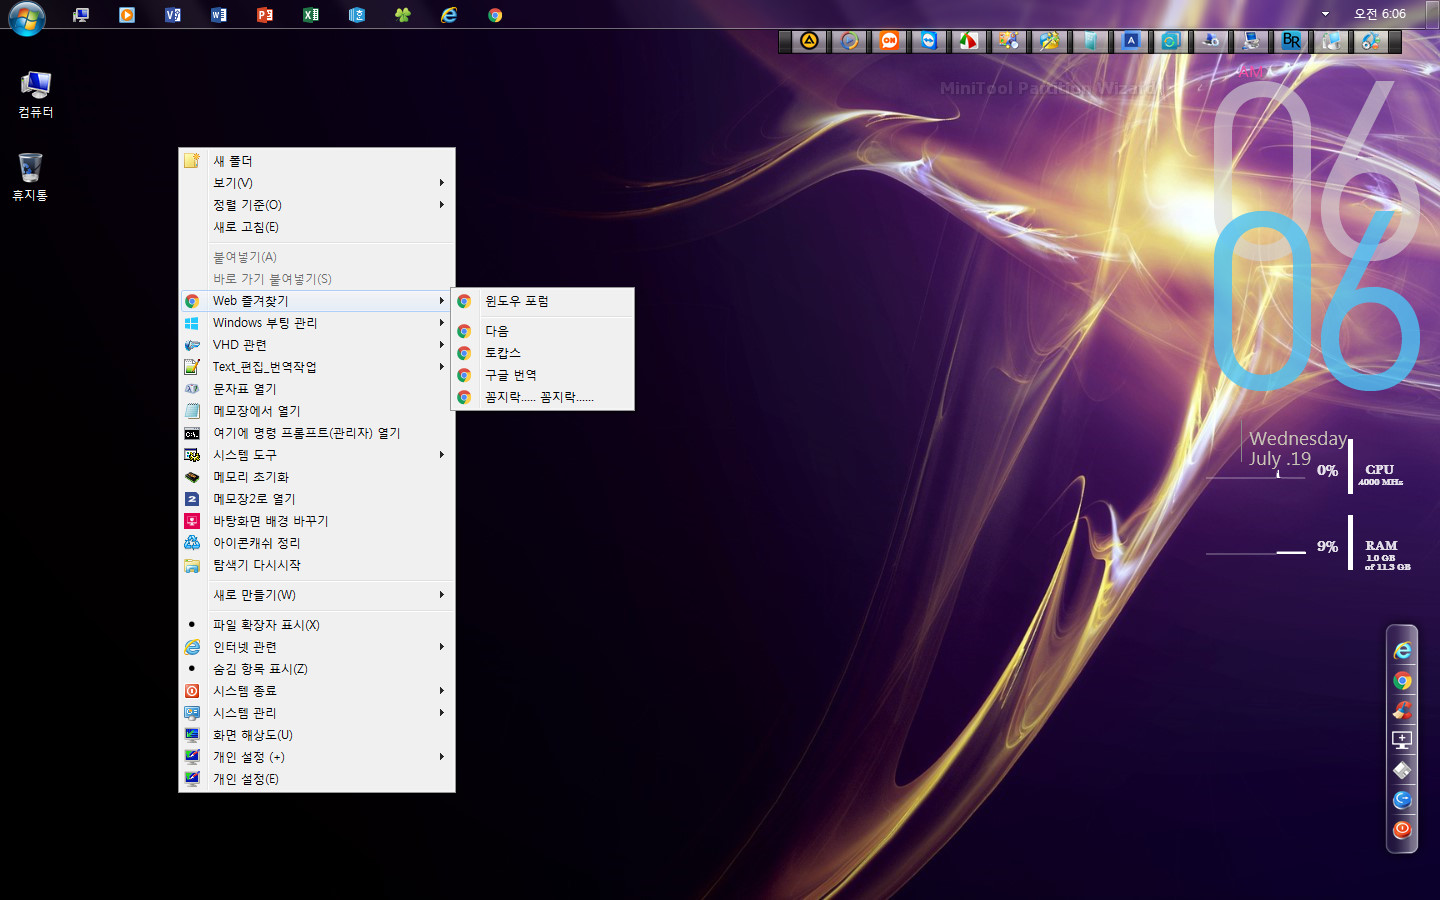The image size is (1440, 900).
Task: Launch Visio from the top taskbar
Action: (x=173, y=15)
